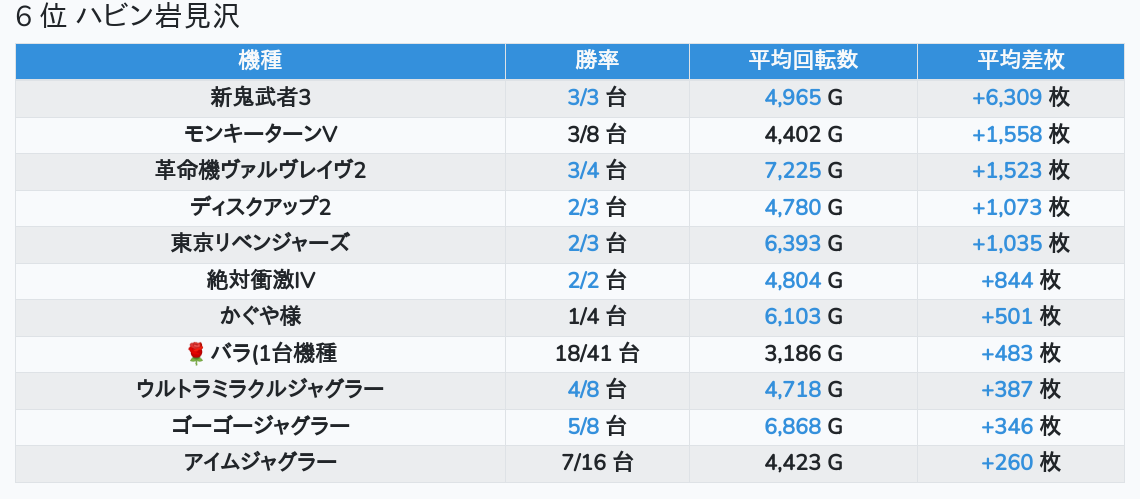The height and width of the screenshot is (499, 1140).
Task: Click the 機種 column header
Action: tap(260, 60)
